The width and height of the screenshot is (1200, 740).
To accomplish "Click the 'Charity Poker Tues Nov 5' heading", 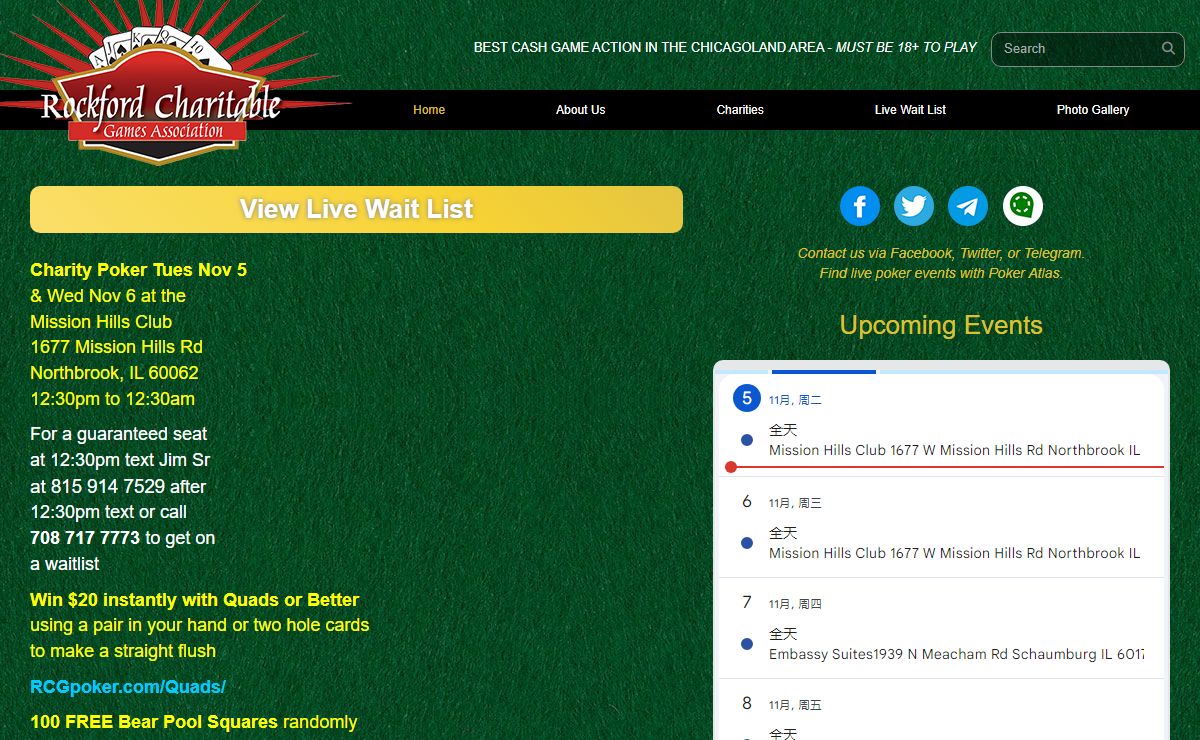I will coord(138,270).
